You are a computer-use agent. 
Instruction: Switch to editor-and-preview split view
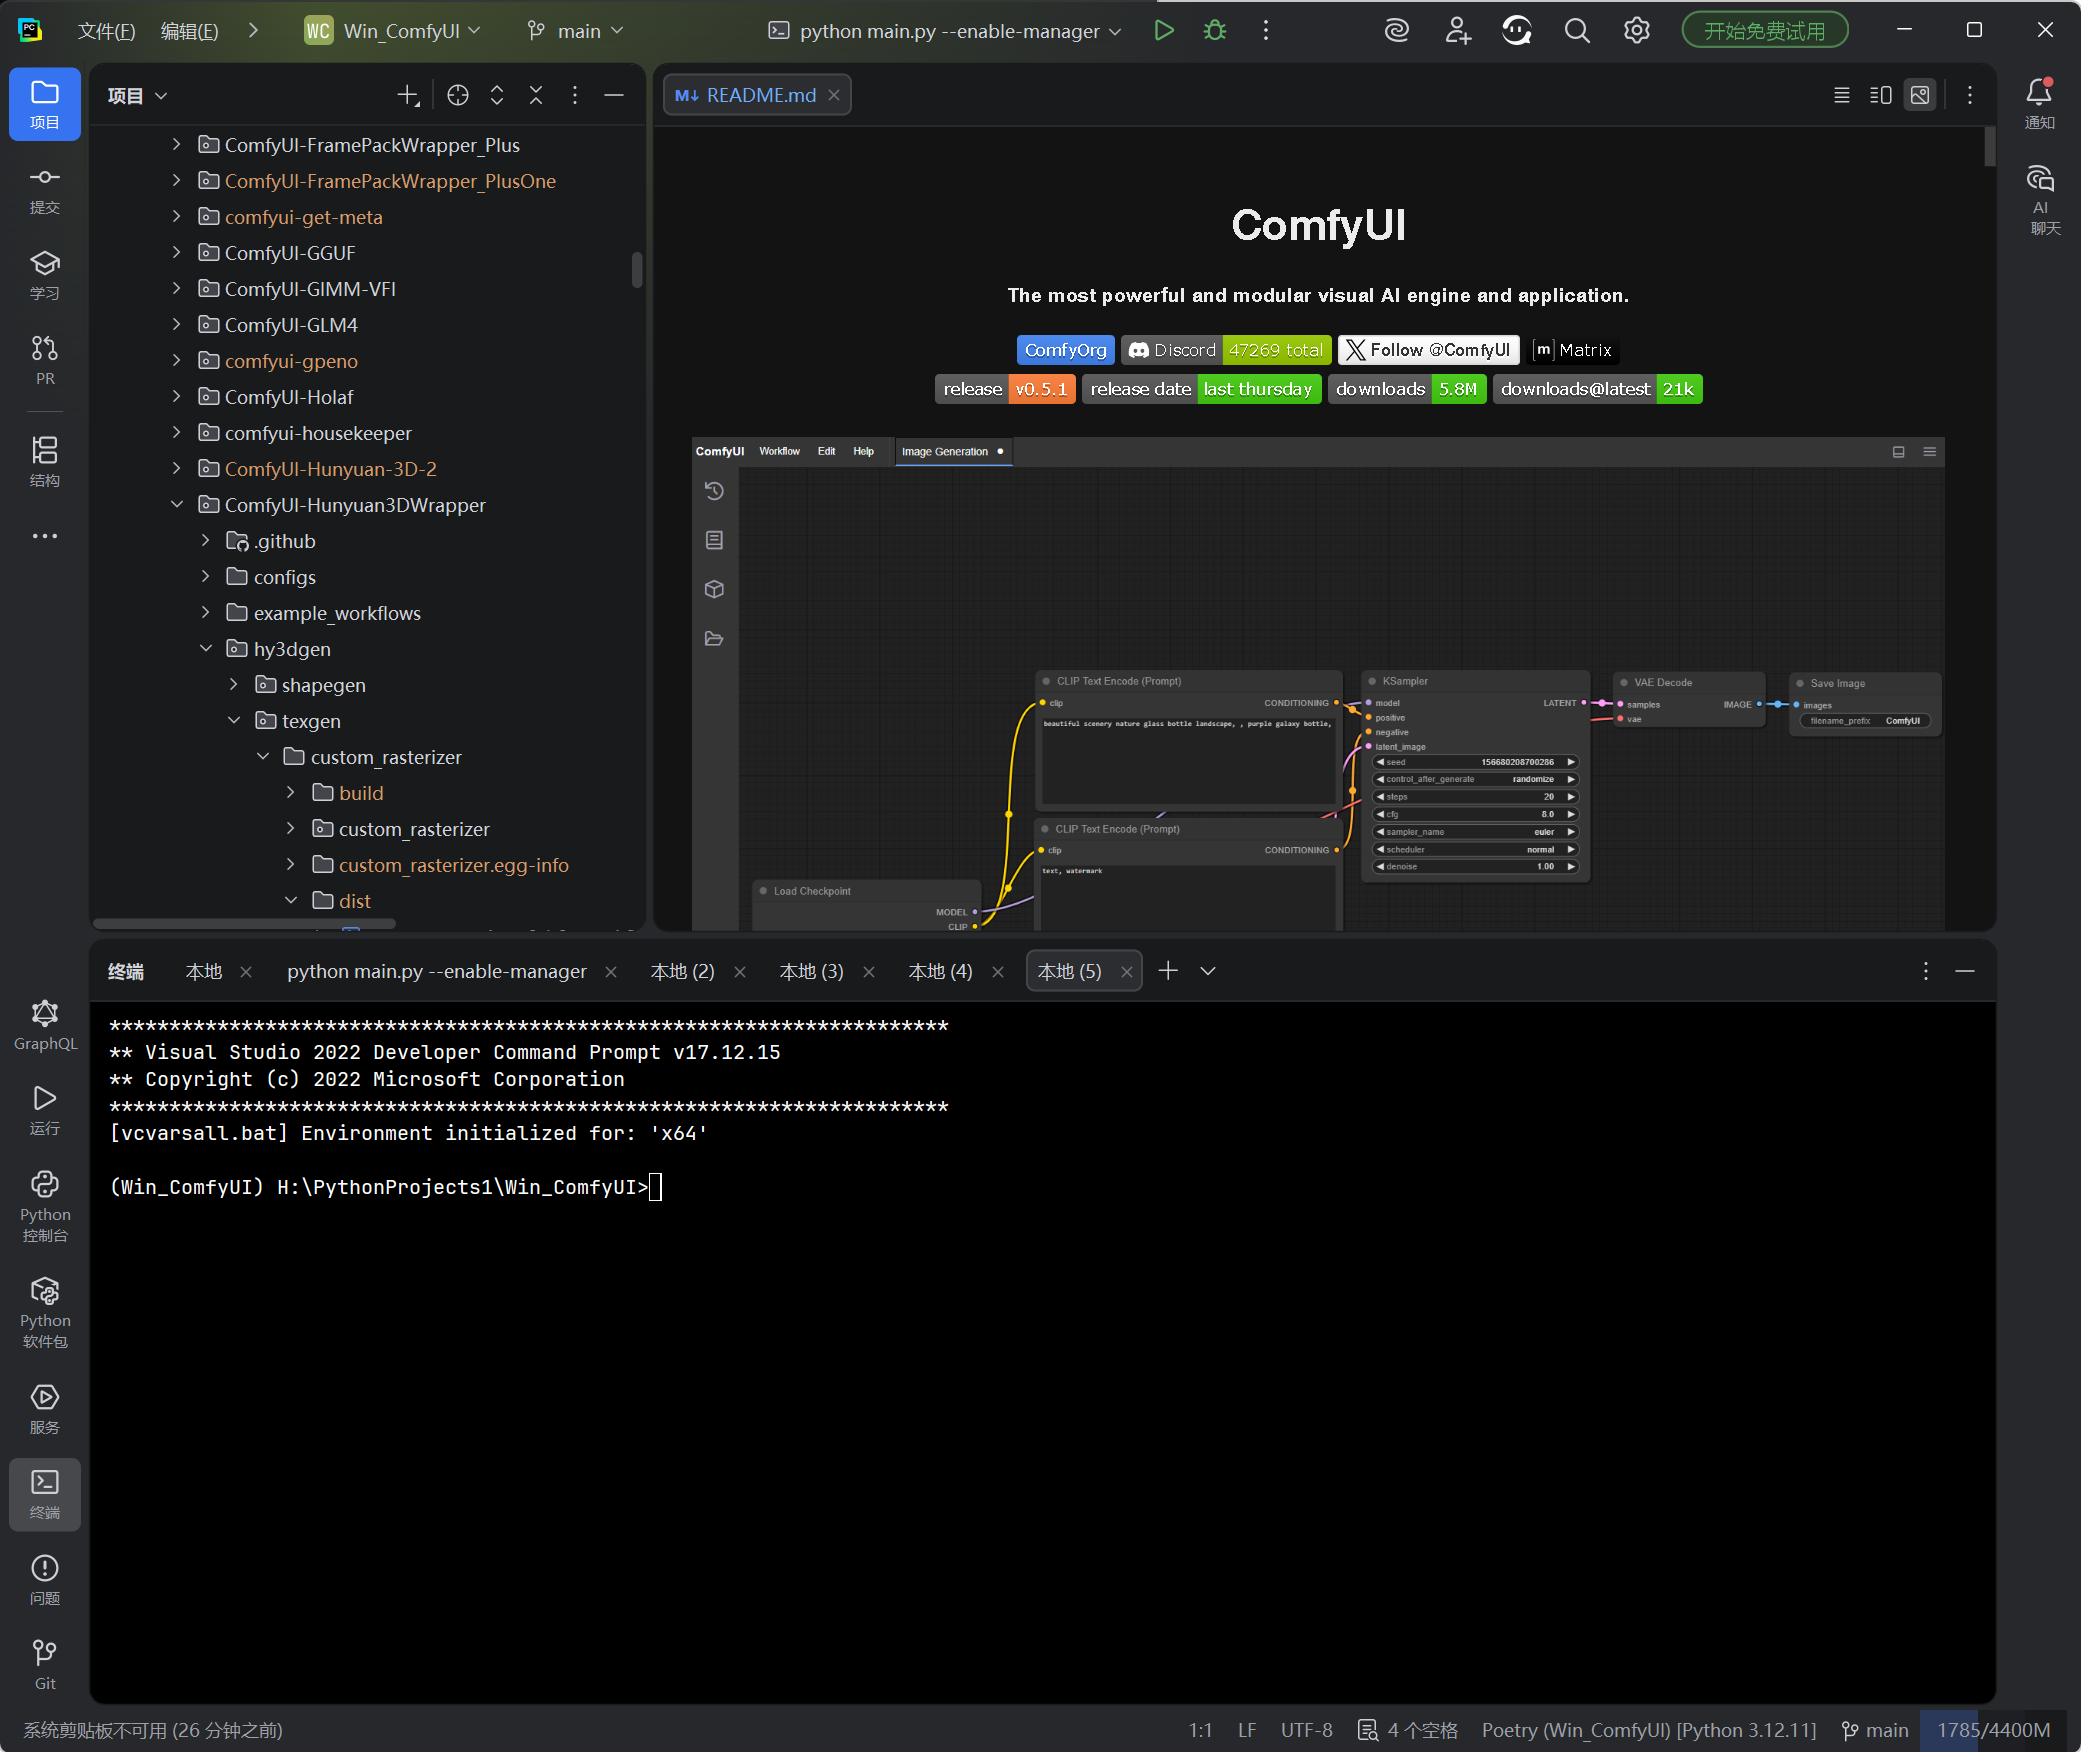coord(1880,95)
